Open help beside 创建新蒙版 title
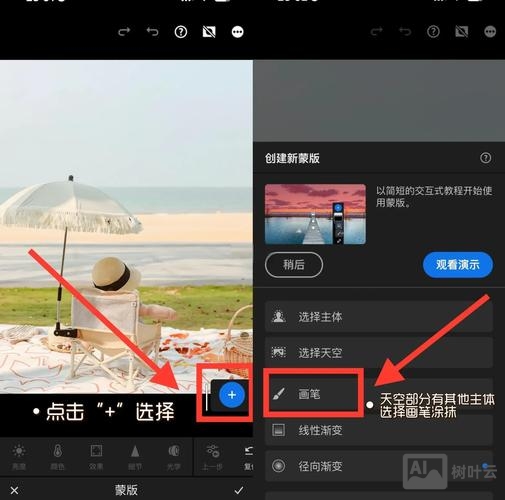Screen dimensions: 505x500 (485, 158)
